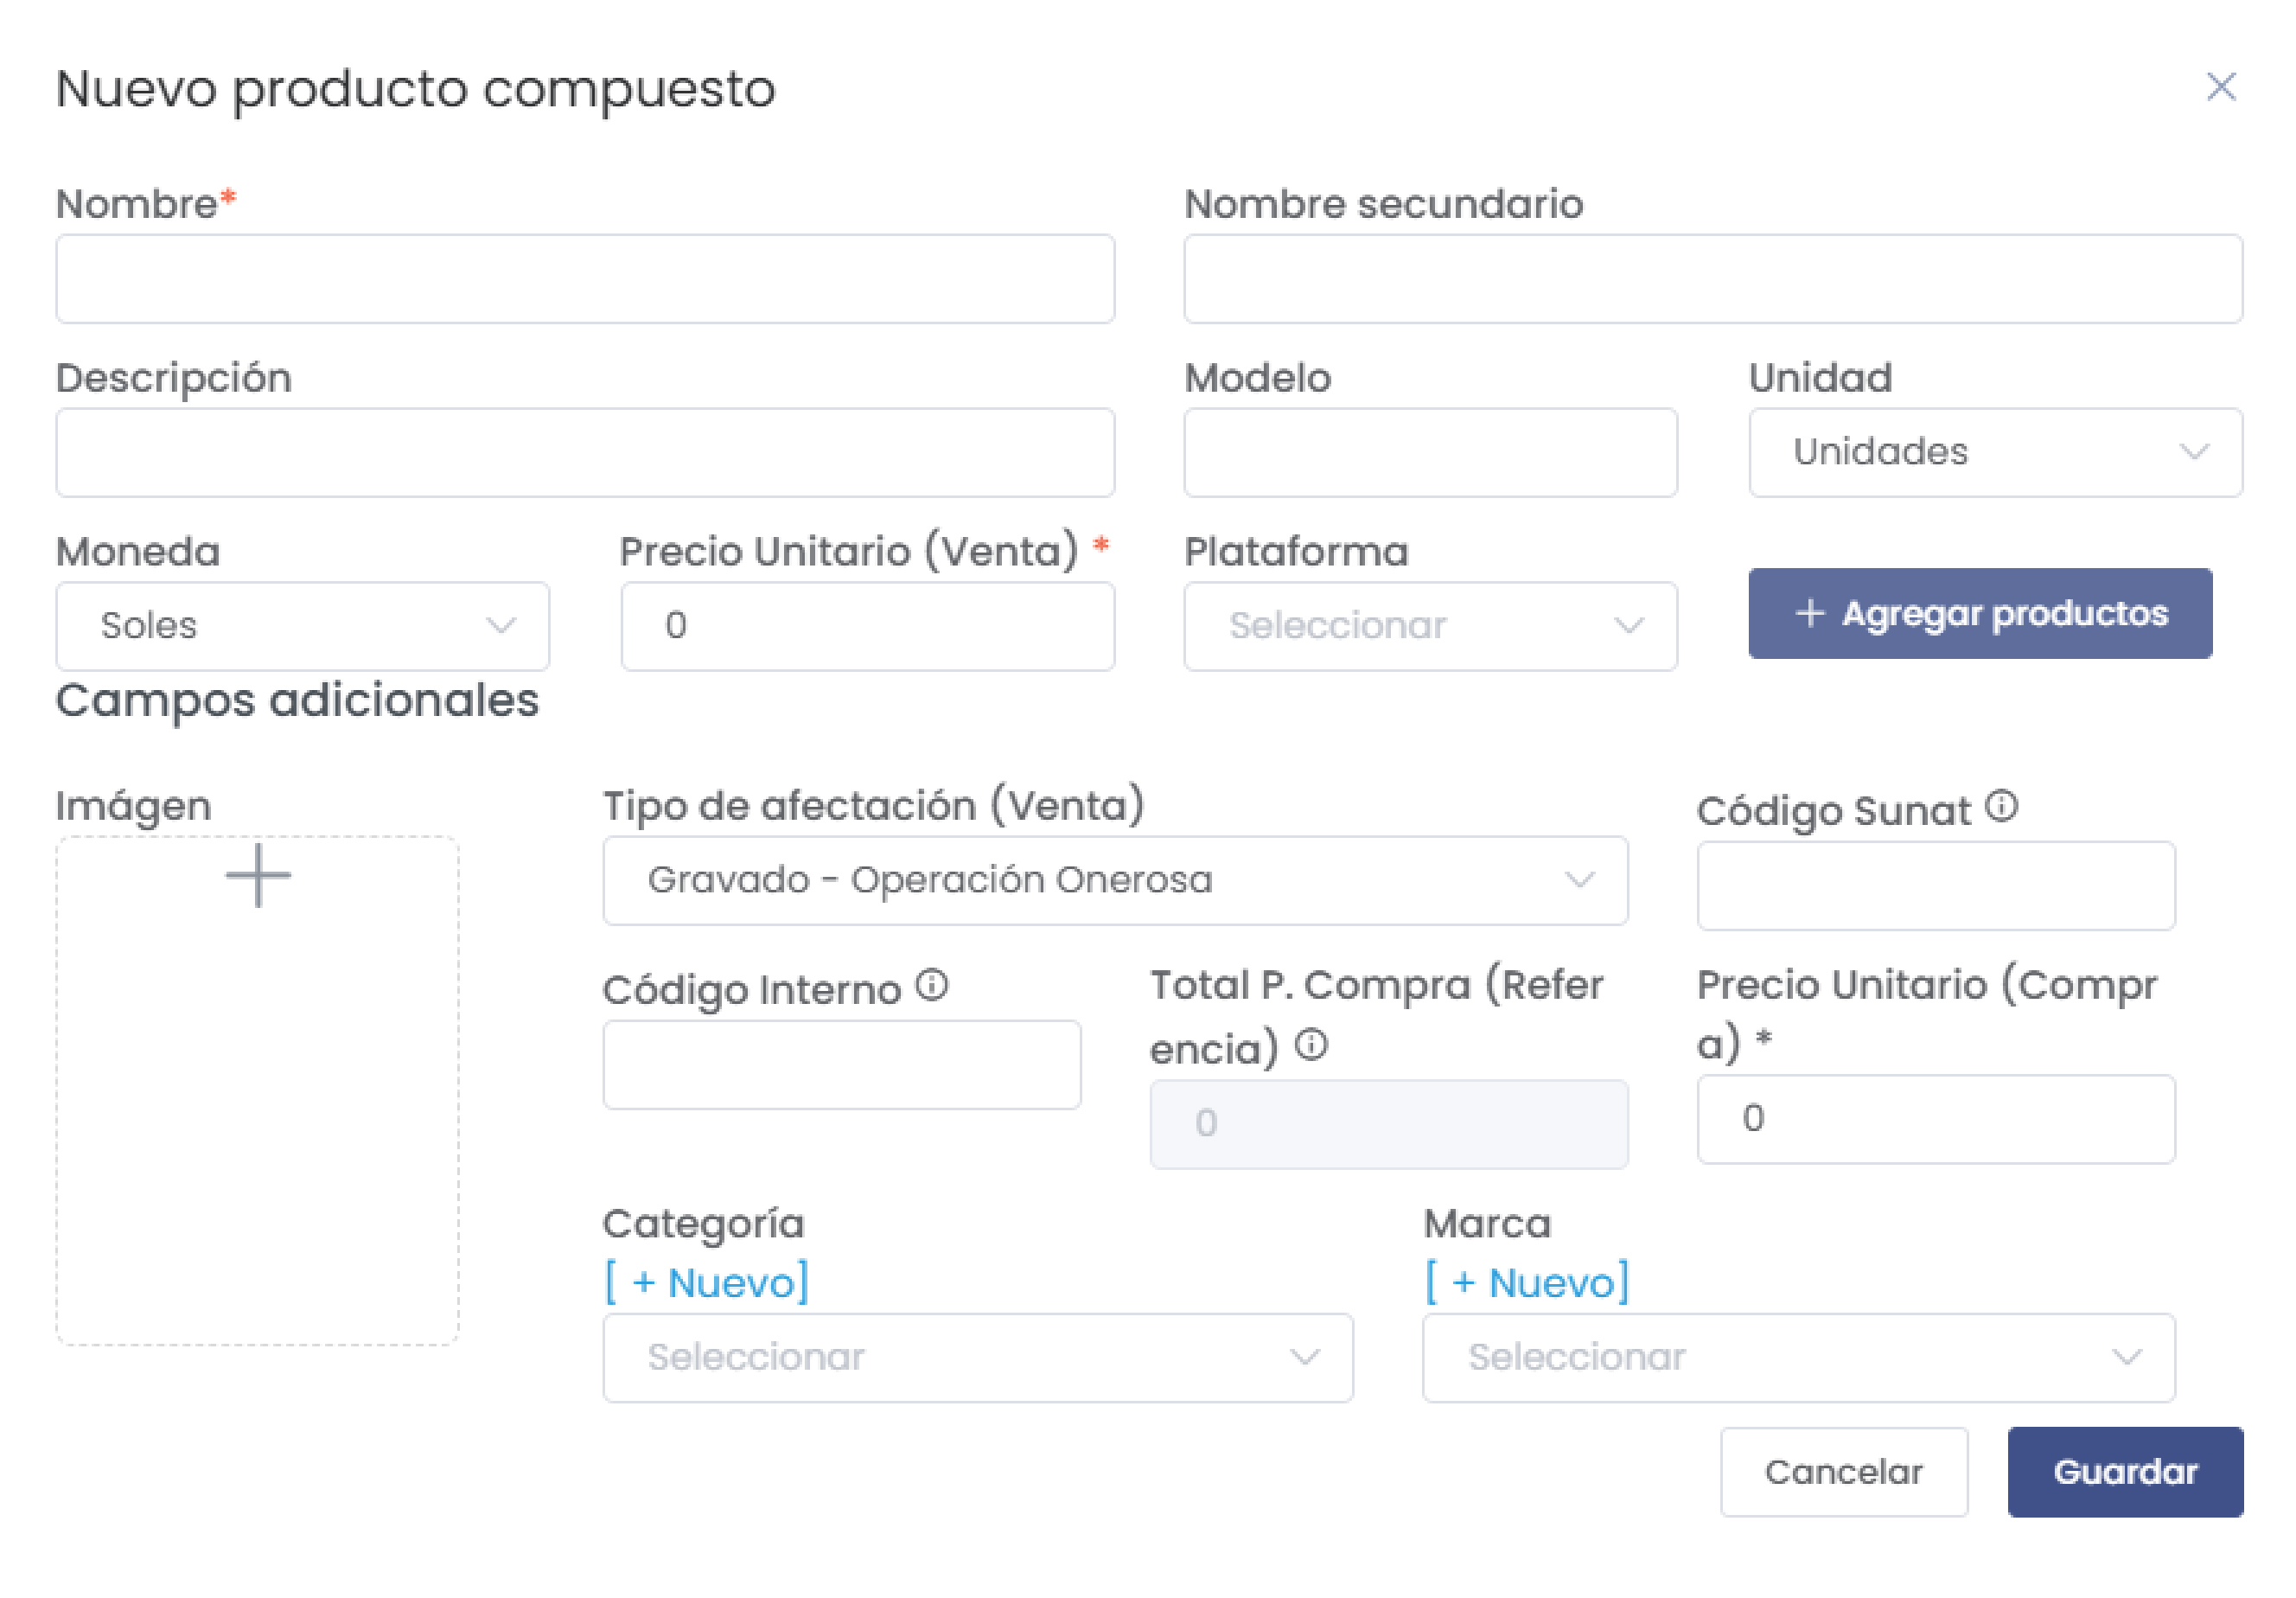Click [+ Nuevo] under Categoría
This screenshot has height=1598, width=2296.
pos(705,1281)
